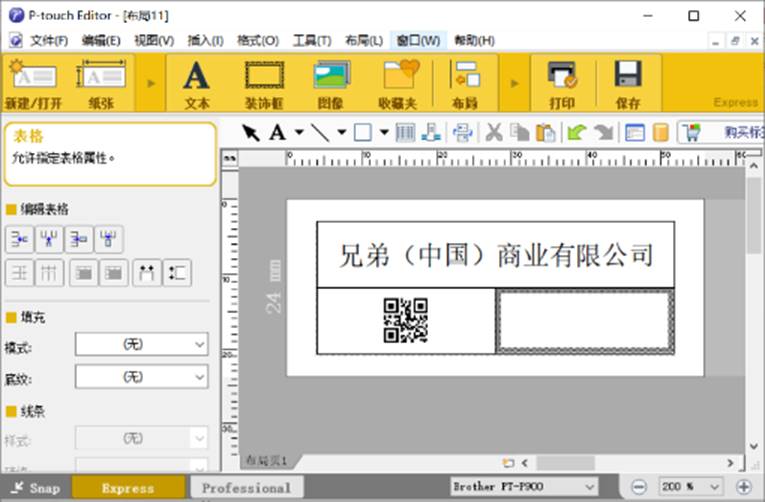Open the 视图(V) menu

(x=154, y=40)
